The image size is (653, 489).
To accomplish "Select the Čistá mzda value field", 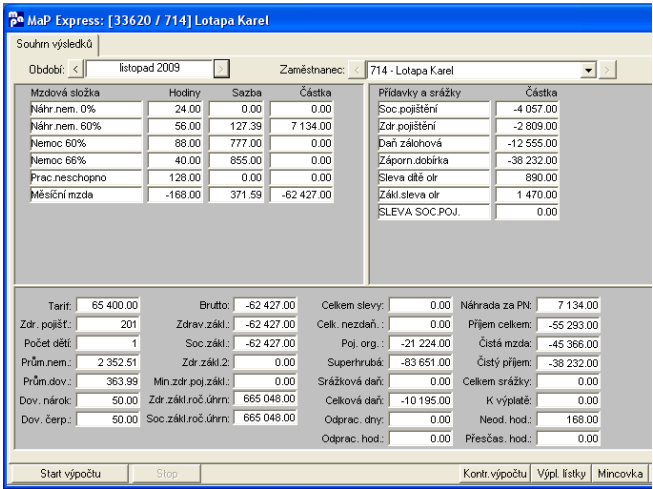I will pyautogui.click(x=568, y=344).
